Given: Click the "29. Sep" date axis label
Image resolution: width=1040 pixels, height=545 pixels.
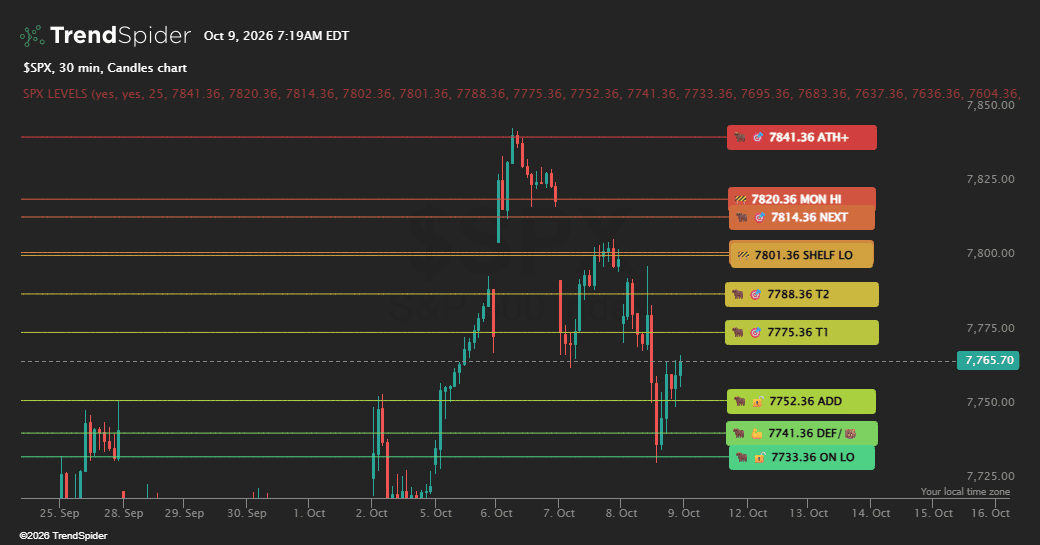Looking at the screenshot, I should 184,513.
